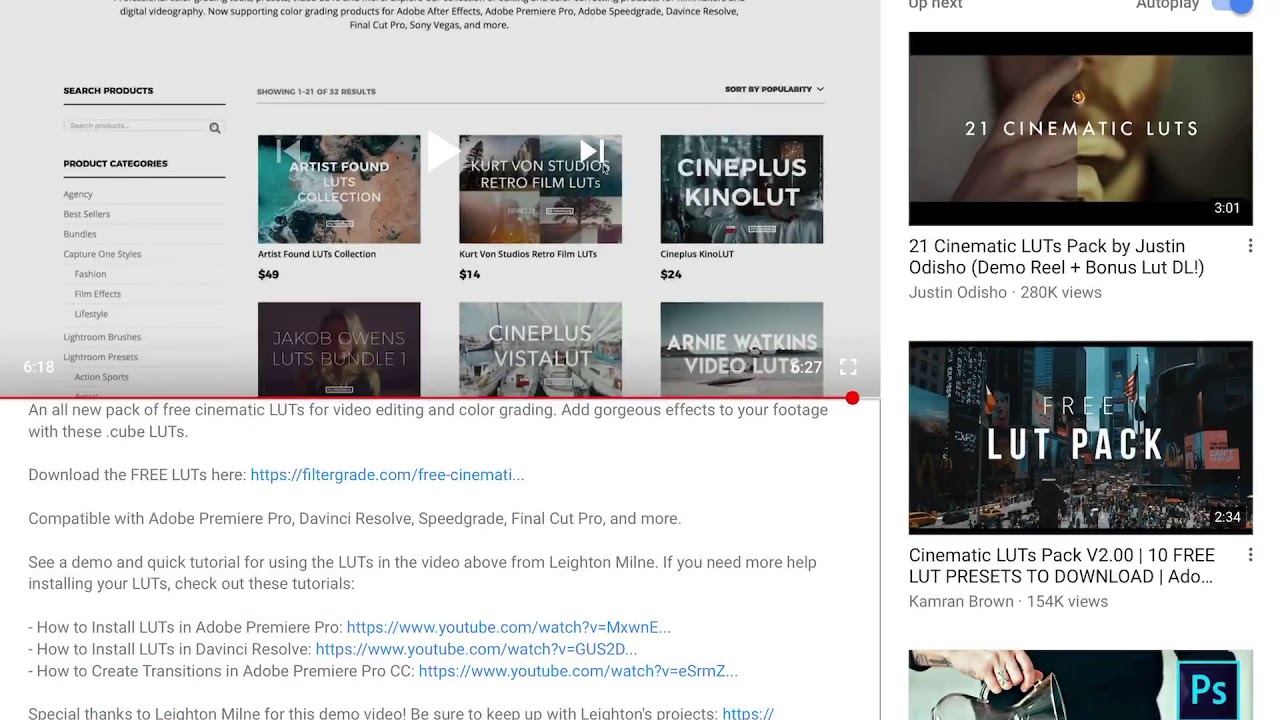Click the red progress bar scrubber
The width and height of the screenshot is (1280, 720).
852,398
